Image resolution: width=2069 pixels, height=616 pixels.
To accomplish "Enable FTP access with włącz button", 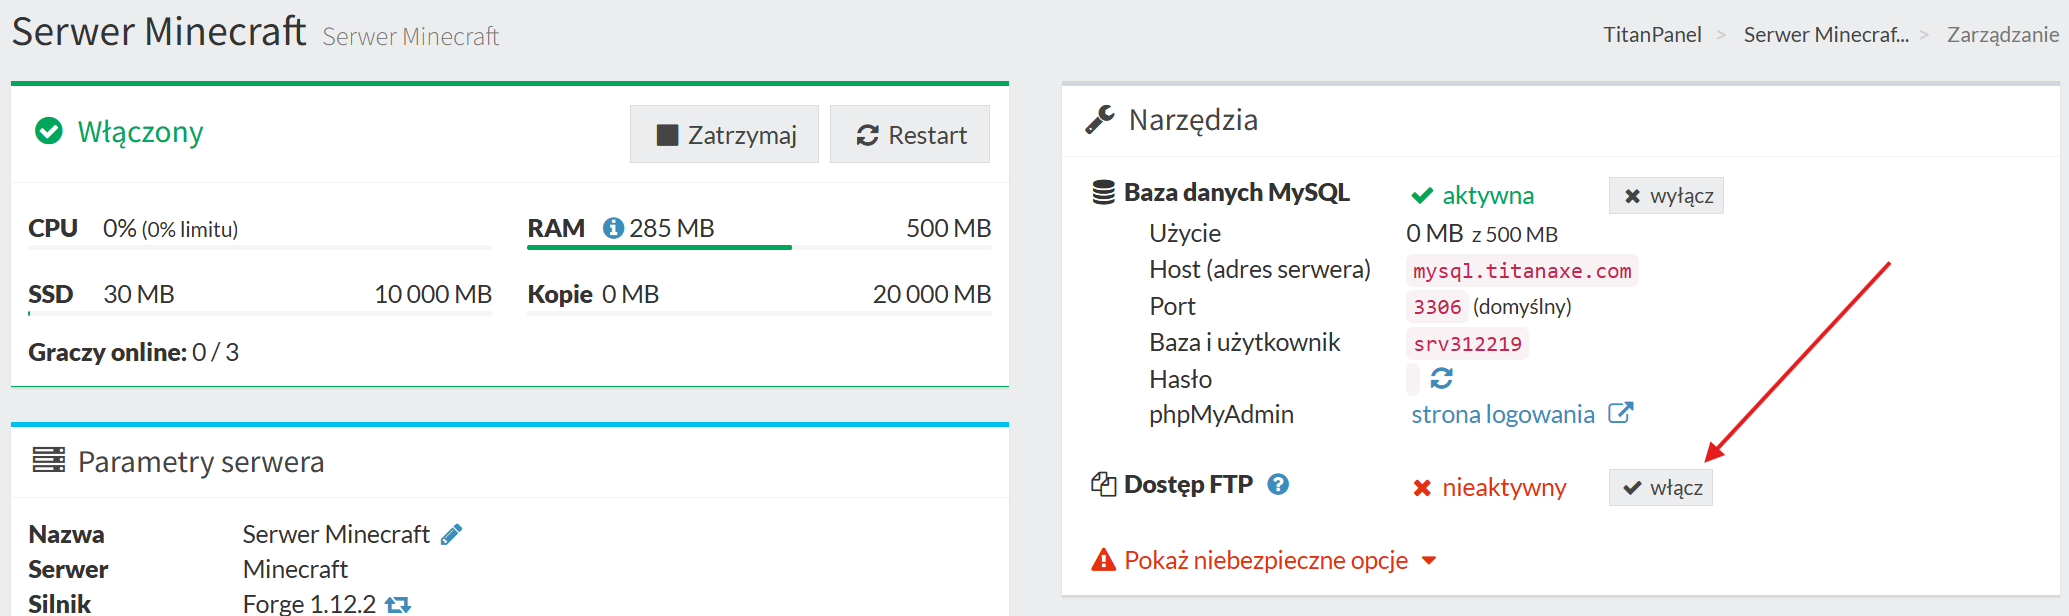I will pyautogui.click(x=1660, y=488).
